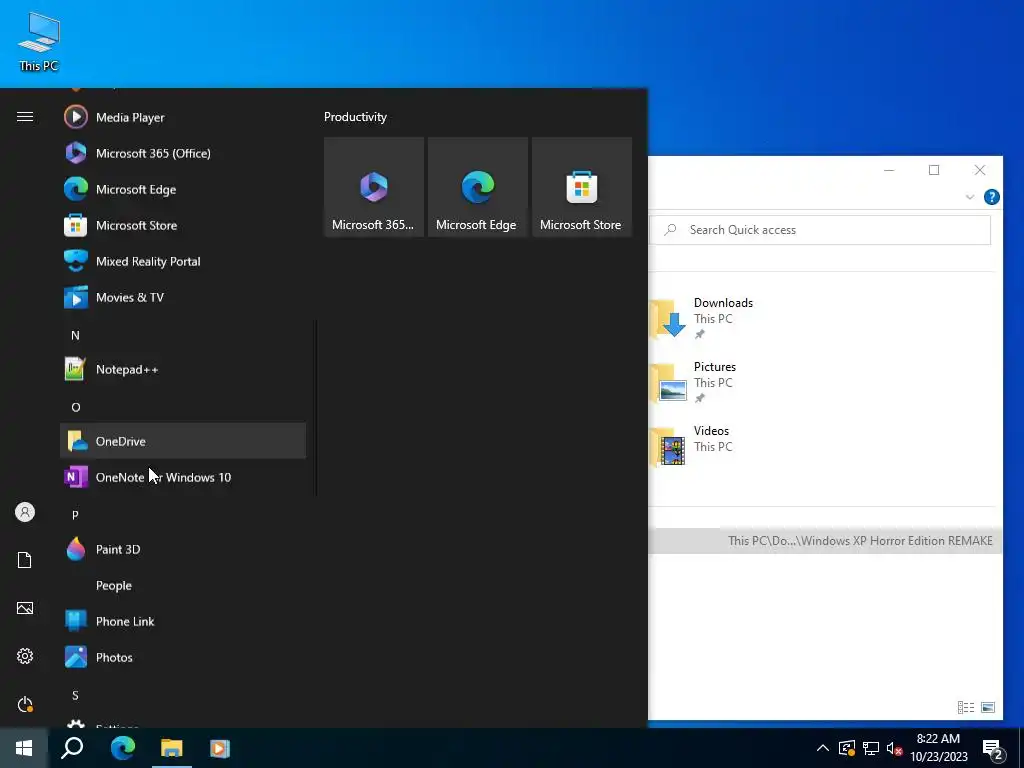1024x768 pixels.
Task: Click the Microsoft 365 productivity tile
Action: pos(374,187)
